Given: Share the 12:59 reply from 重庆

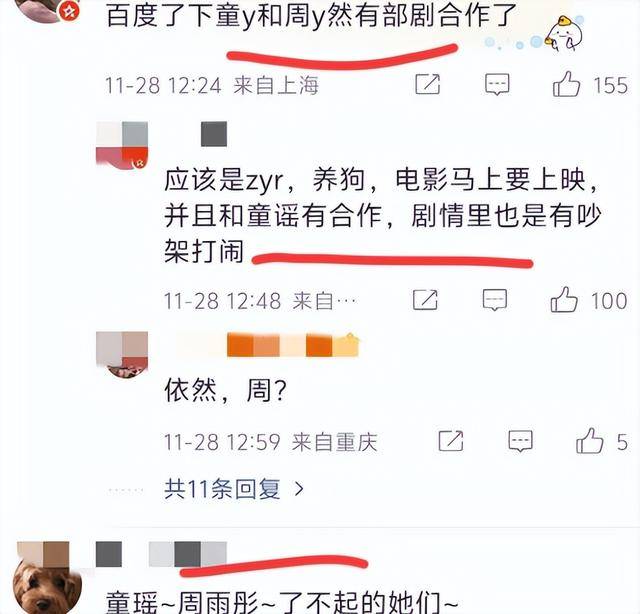Looking at the screenshot, I should tap(451, 441).
